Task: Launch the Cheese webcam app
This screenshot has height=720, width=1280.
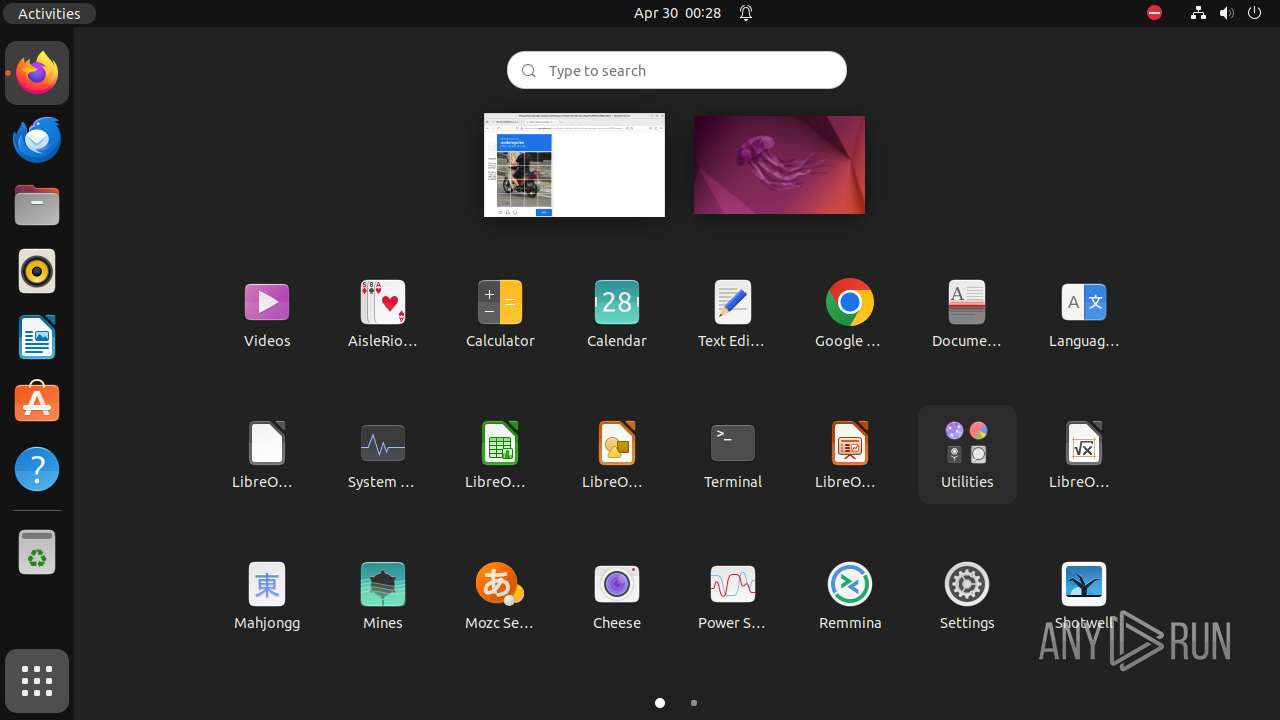Action: click(x=617, y=596)
